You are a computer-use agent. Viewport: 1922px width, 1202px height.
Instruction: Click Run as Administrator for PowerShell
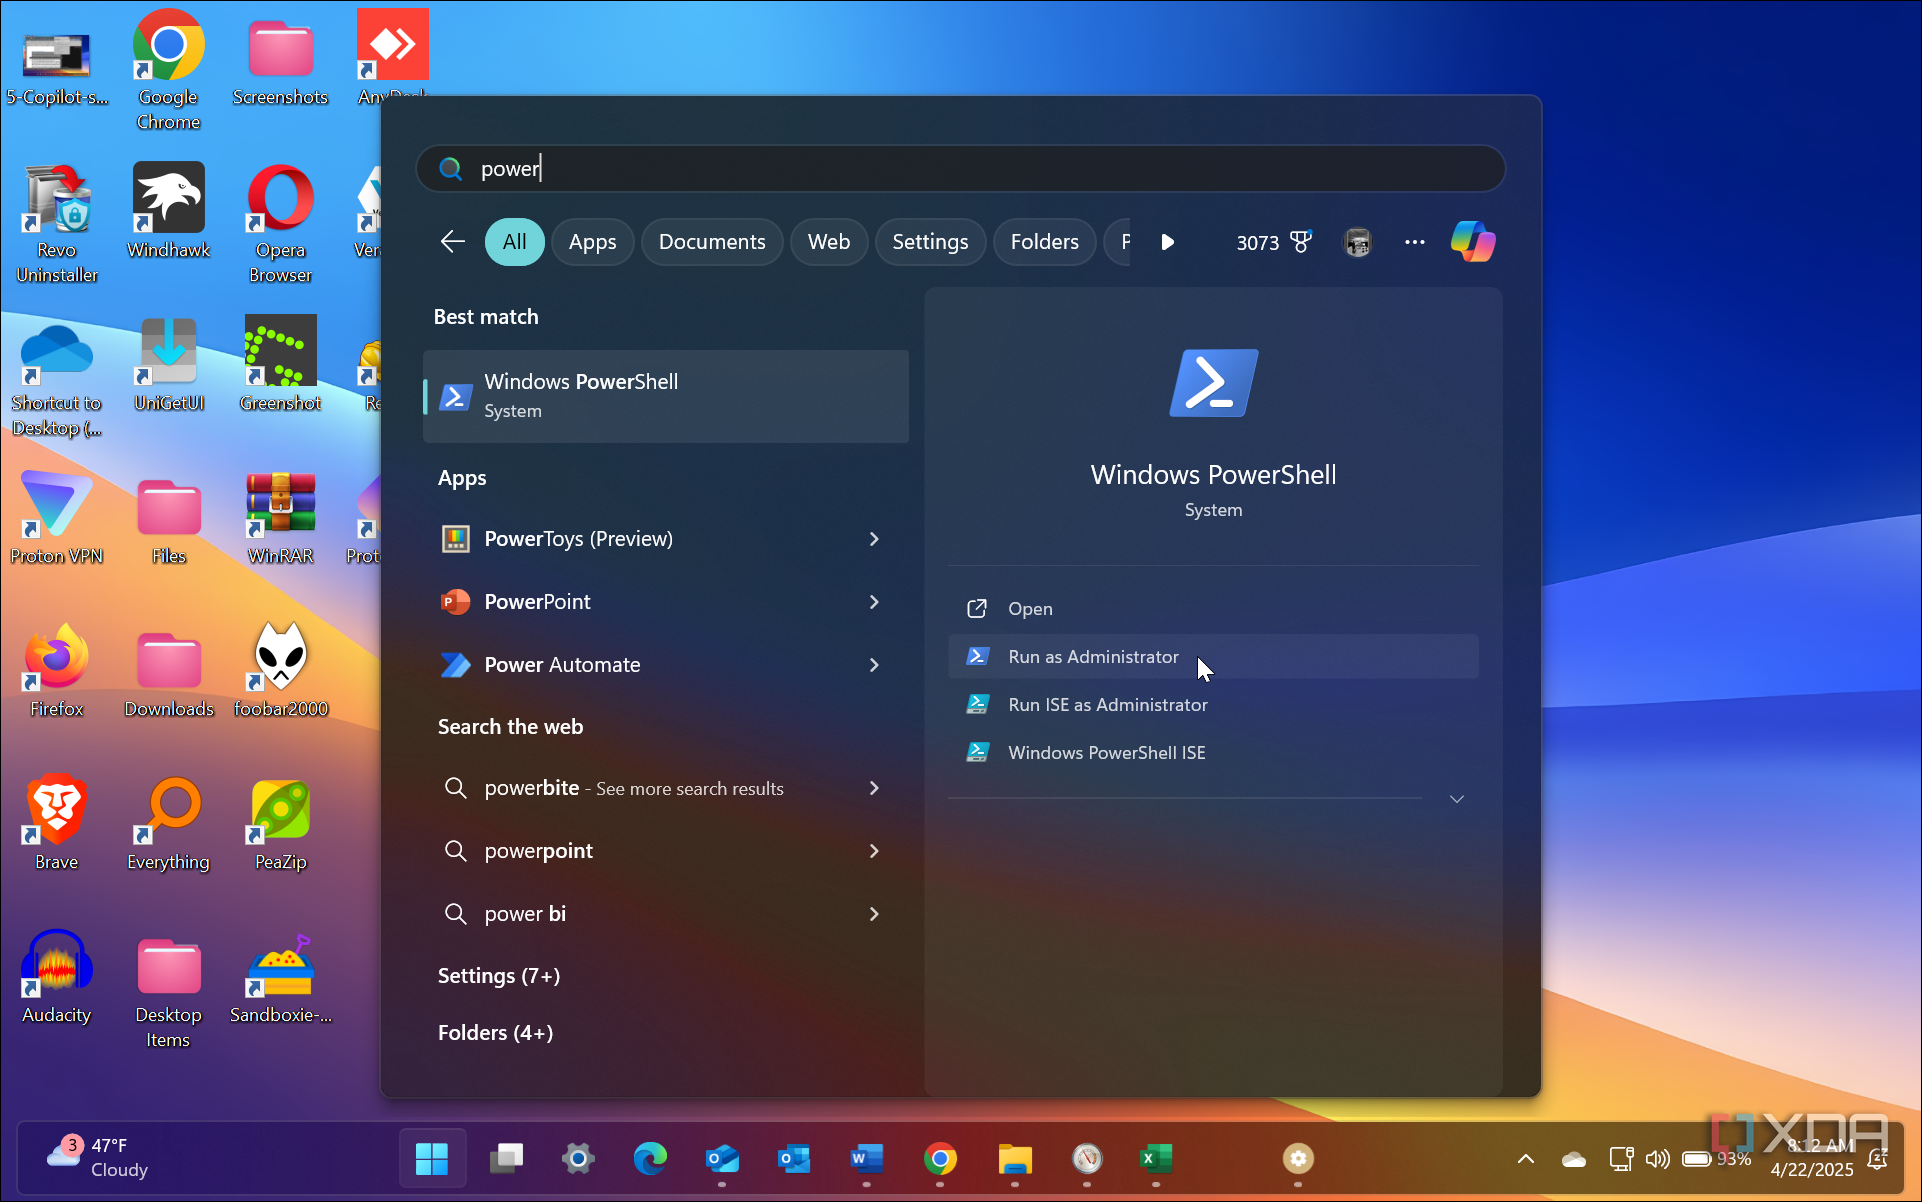click(x=1213, y=657)
